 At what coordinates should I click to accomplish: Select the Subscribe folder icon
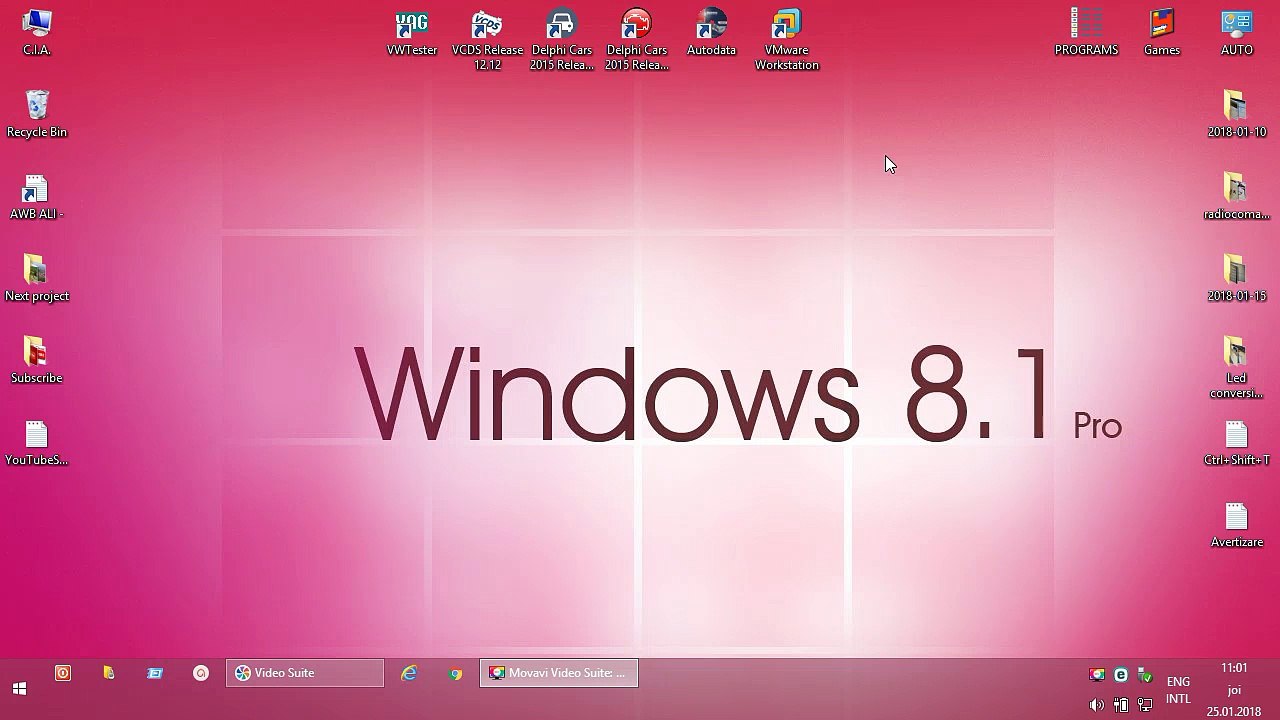(37, 360)
